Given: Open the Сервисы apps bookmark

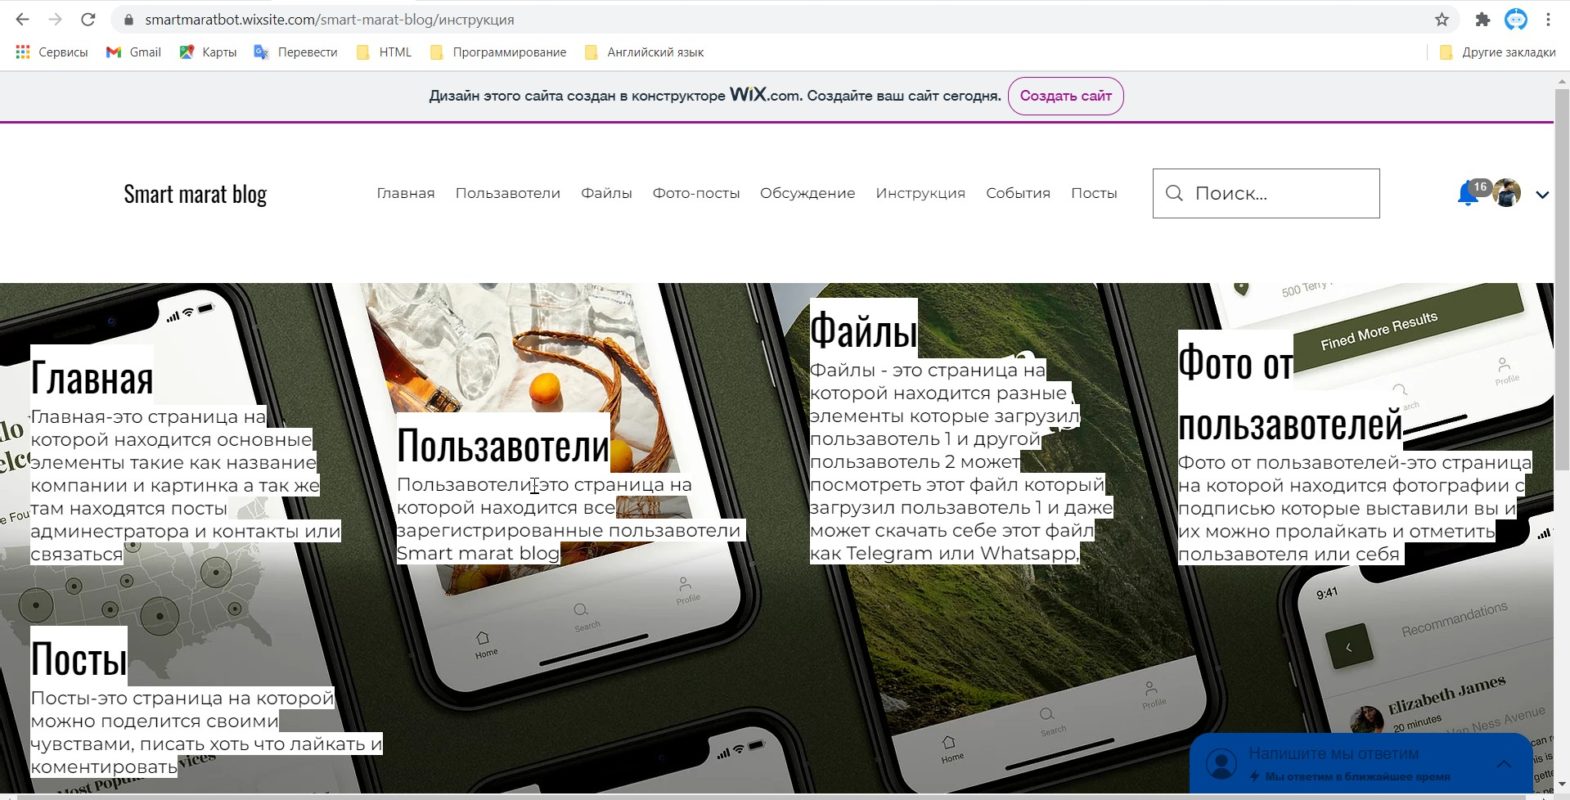Looking at the screenshot, I should (52, 52).
